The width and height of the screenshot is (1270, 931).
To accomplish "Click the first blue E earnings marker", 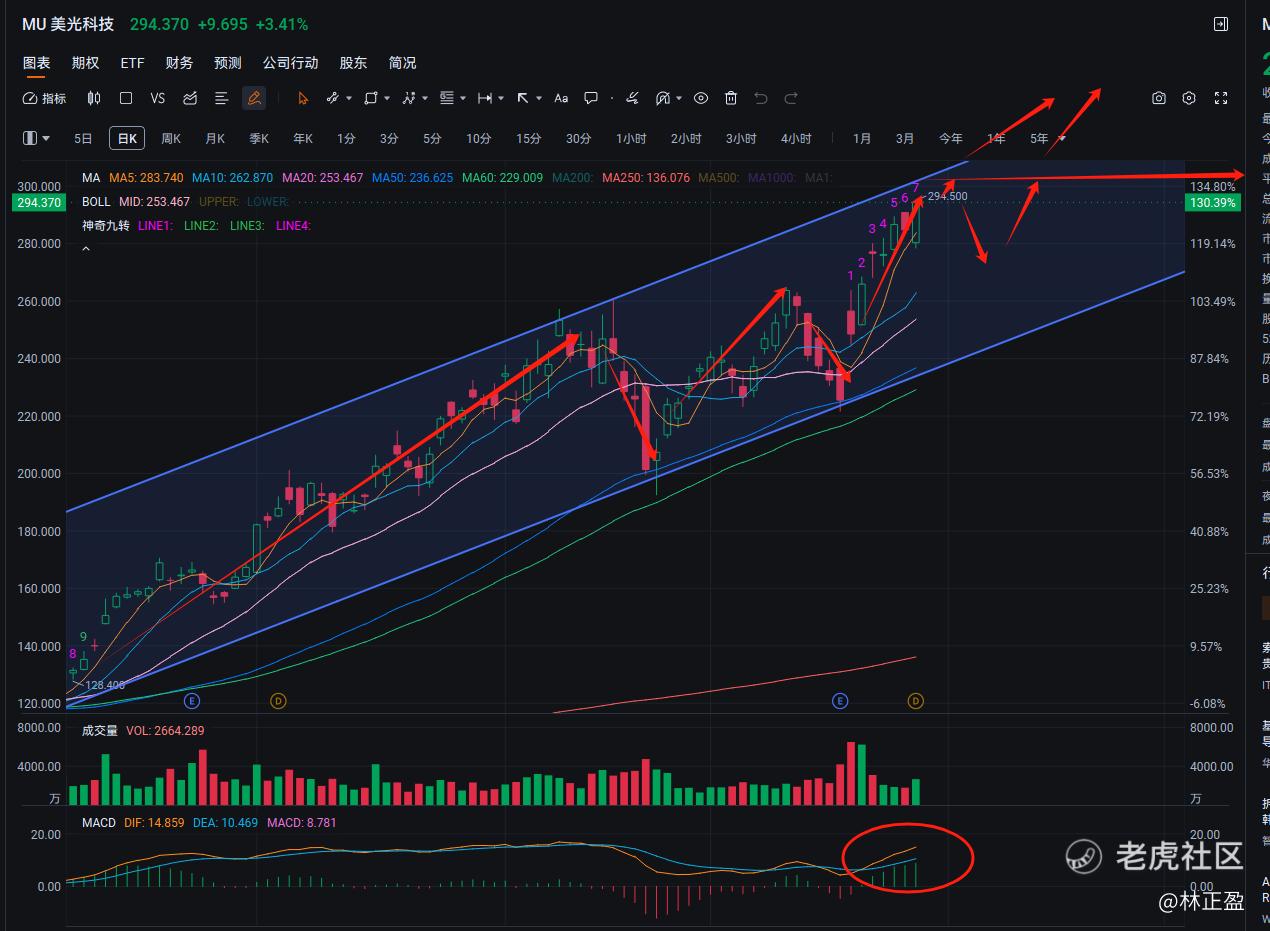I will [192, 701].
